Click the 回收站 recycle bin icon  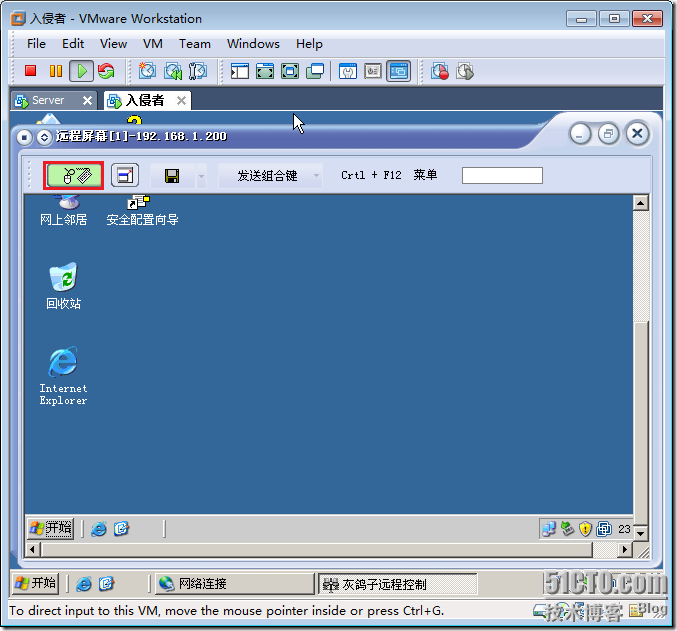tap(63, 285)
